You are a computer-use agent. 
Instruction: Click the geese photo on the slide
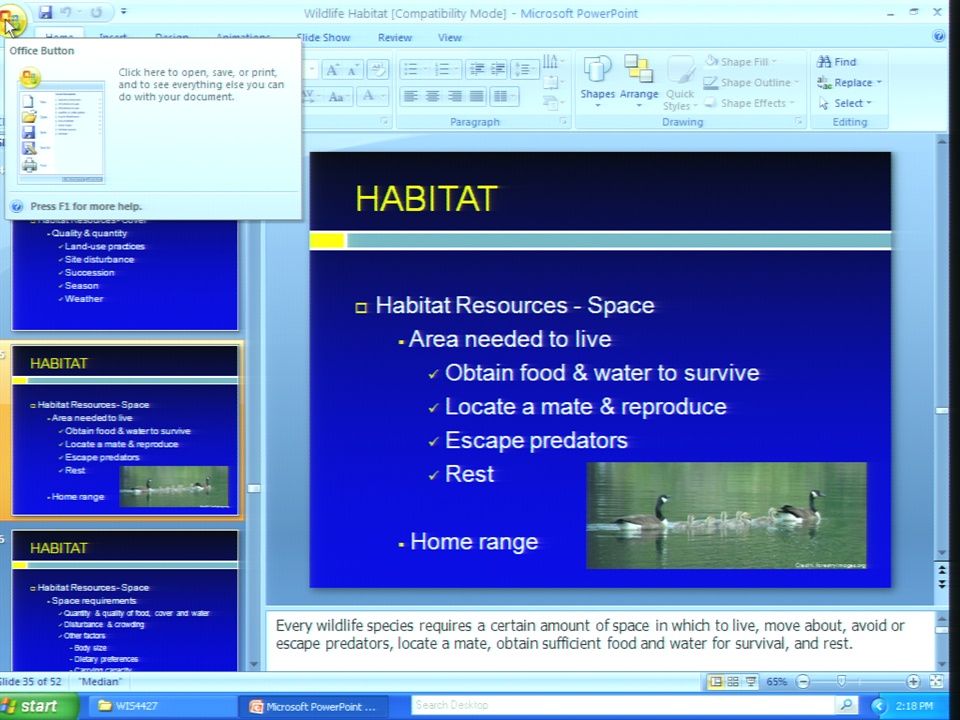[x=726, y=516]
